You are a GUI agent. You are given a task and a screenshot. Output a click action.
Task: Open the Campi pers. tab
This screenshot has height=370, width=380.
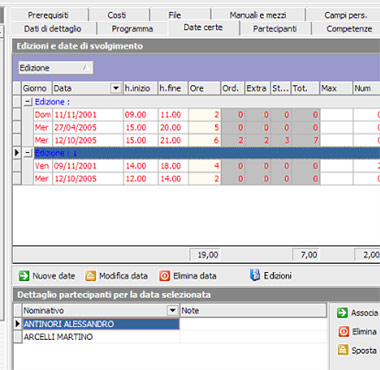tap(345, 15)
